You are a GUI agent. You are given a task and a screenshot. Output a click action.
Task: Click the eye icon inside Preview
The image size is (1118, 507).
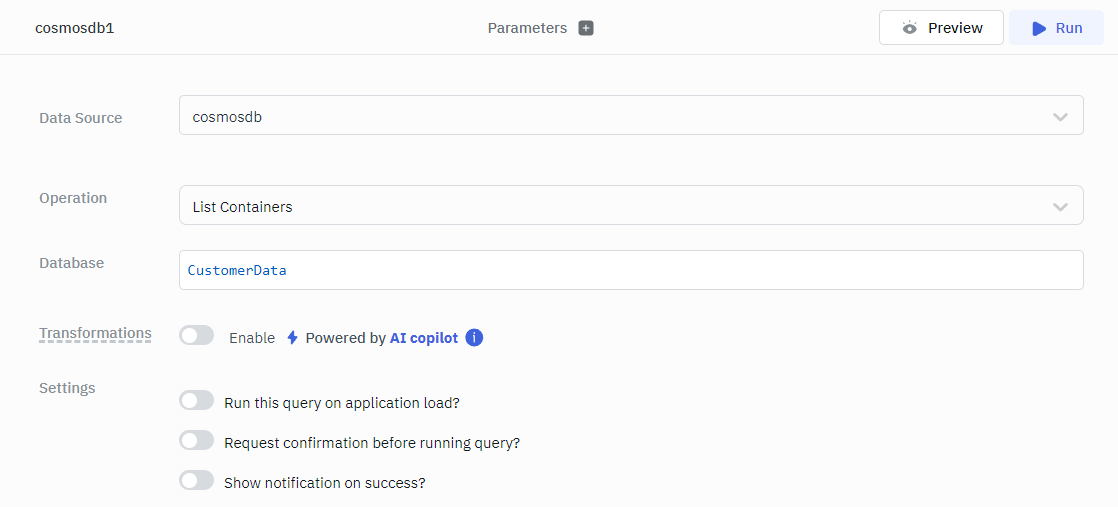pyautogui.click(x=909, y=28)
